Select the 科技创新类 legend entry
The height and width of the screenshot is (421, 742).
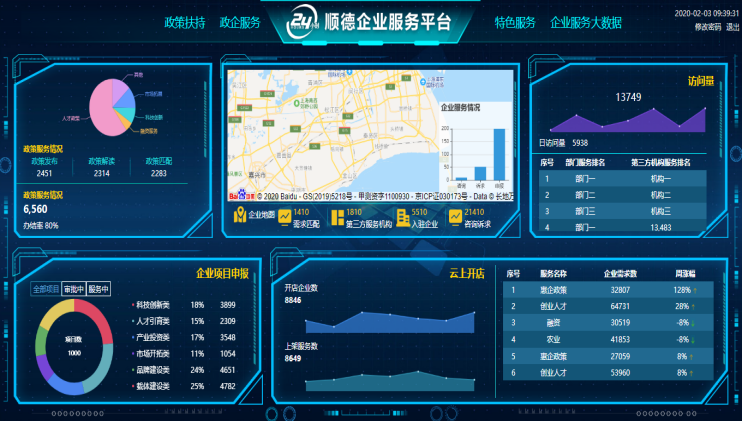(153, 305)
